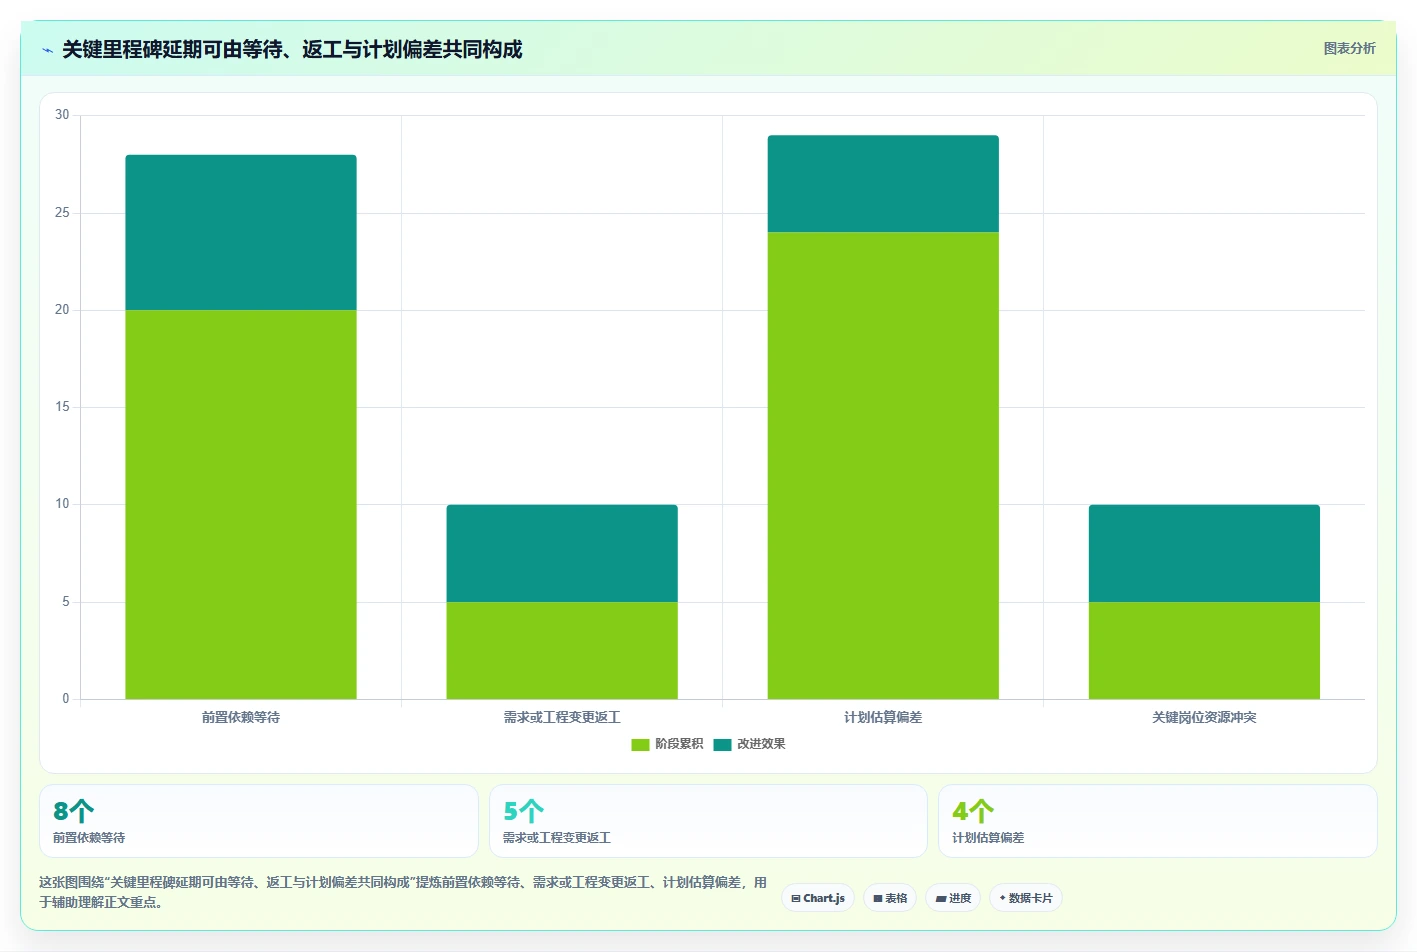Click the 前置依赖等待 x-axis label
This screenshot has width=1417, height=952.
point(241,717)
